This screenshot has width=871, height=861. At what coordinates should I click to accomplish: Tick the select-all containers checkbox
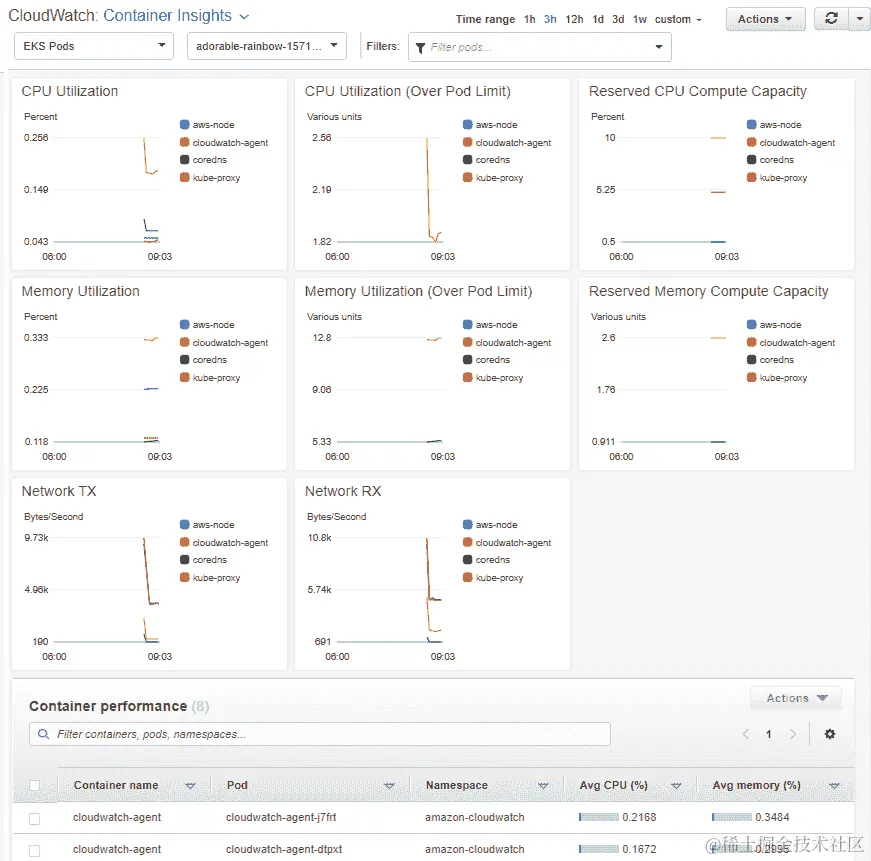[34, 785]
